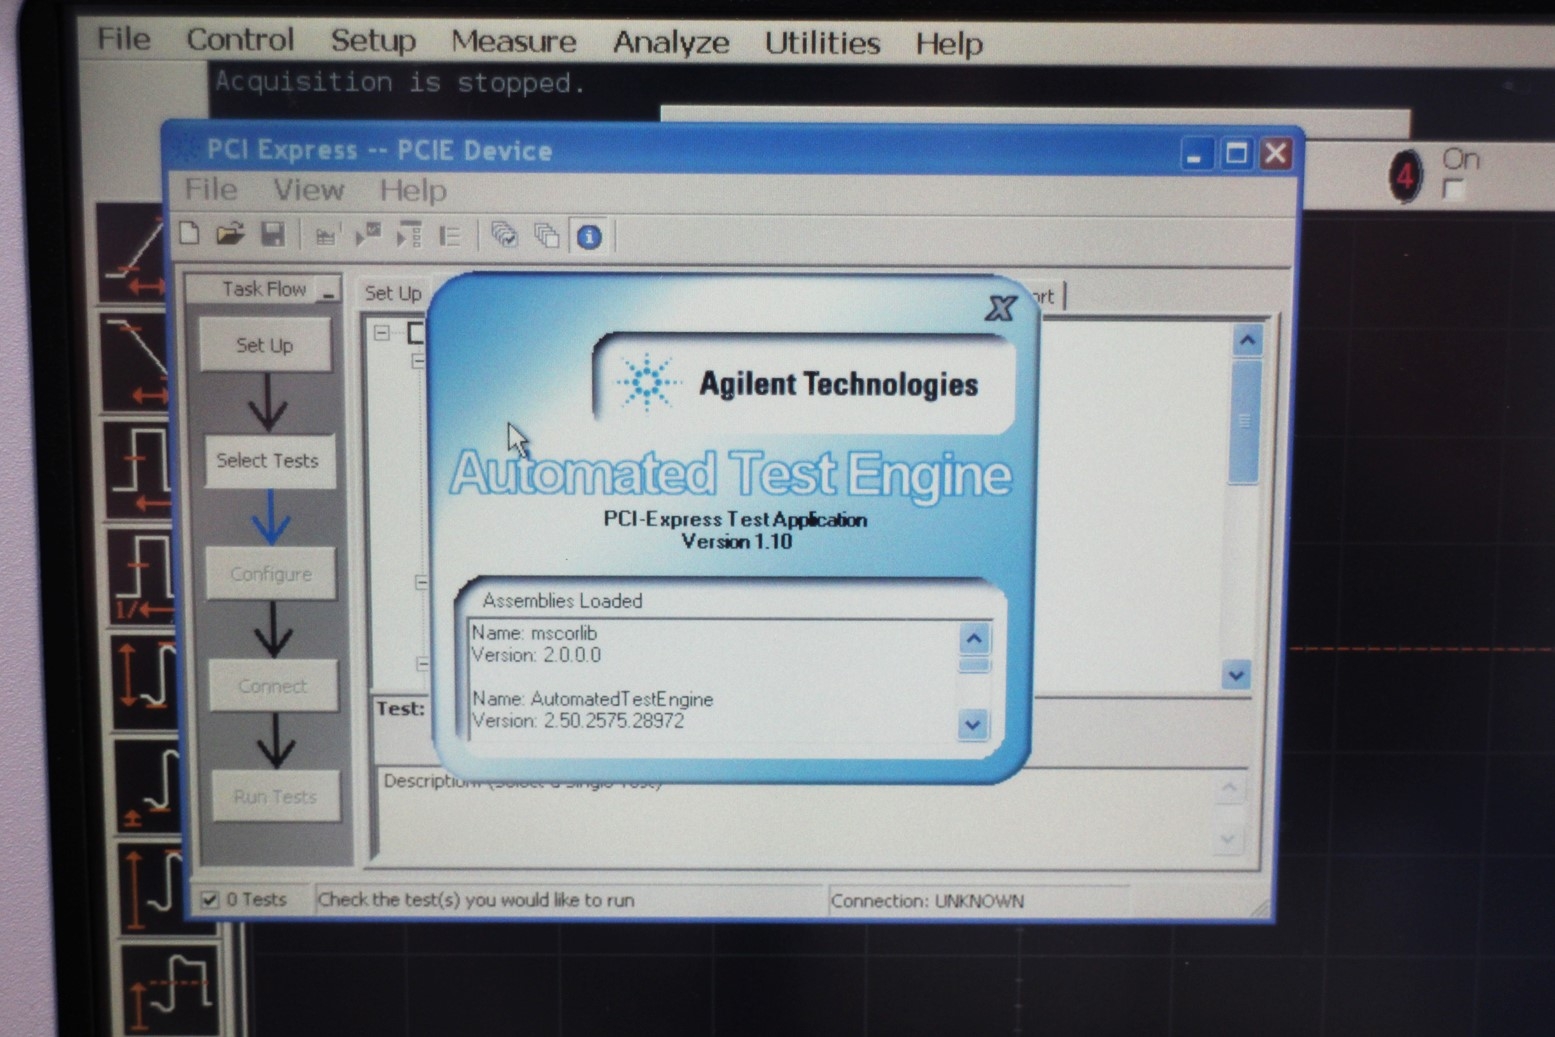
Task: Click the Connect button
Action: pos(273,686)
